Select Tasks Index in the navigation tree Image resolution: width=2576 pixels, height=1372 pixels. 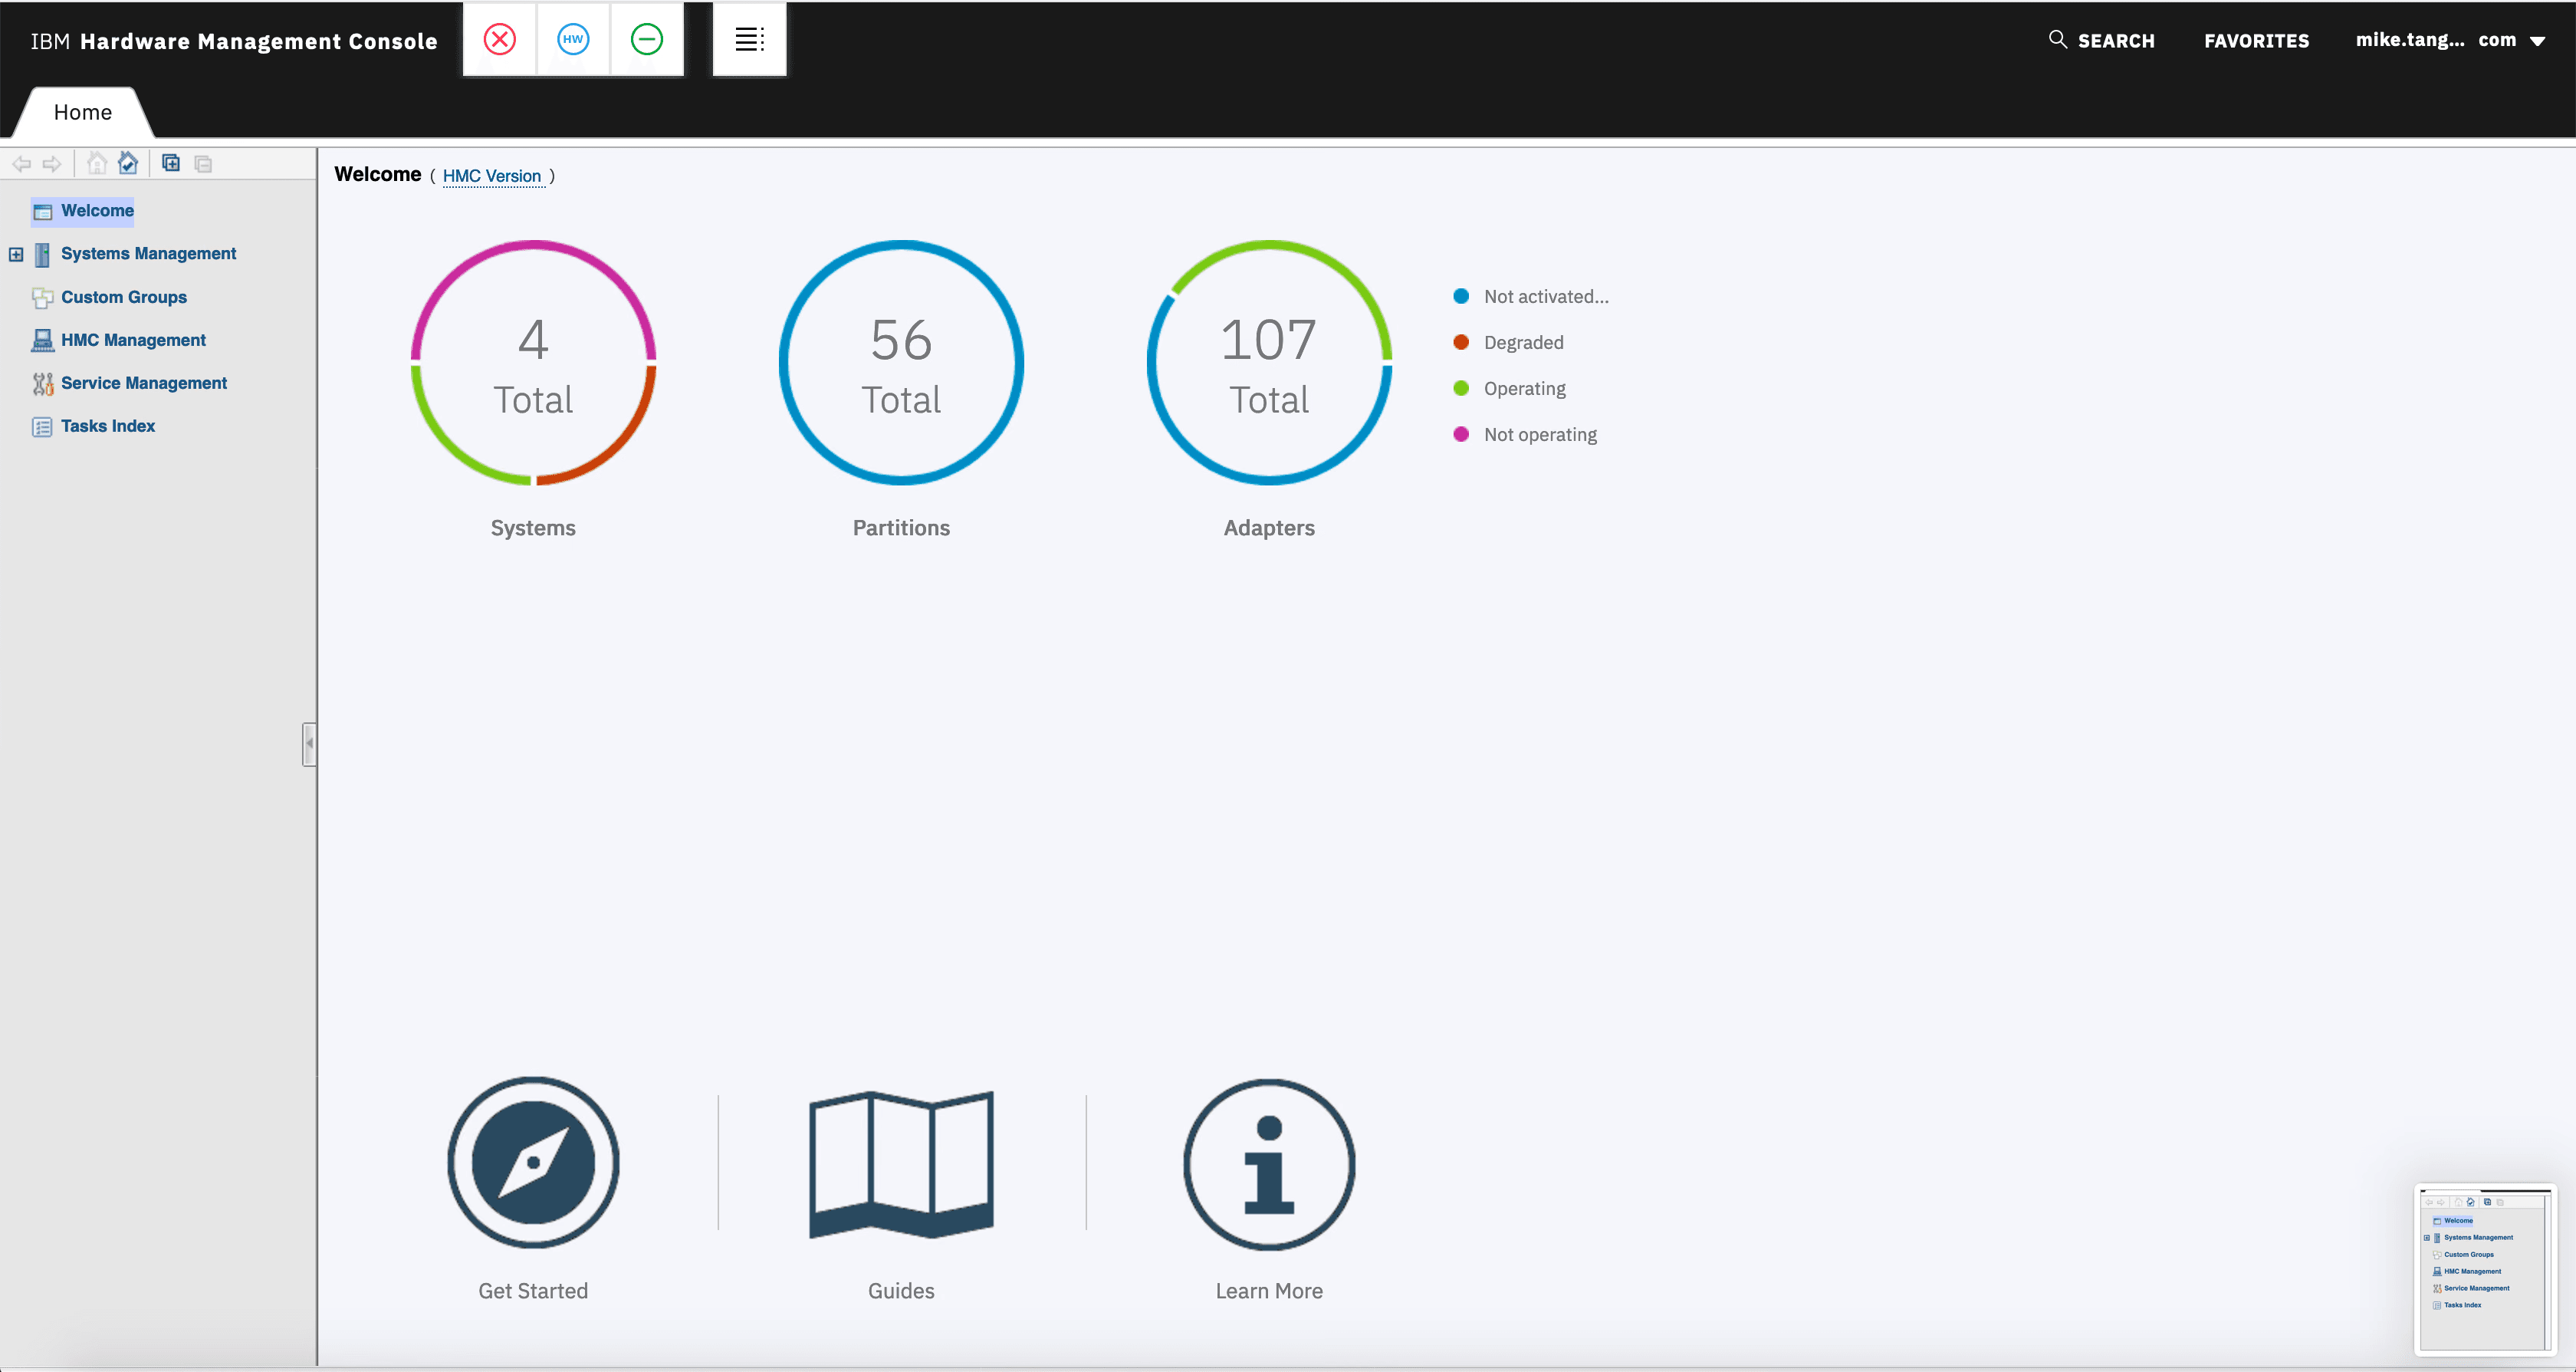point(108,426)
